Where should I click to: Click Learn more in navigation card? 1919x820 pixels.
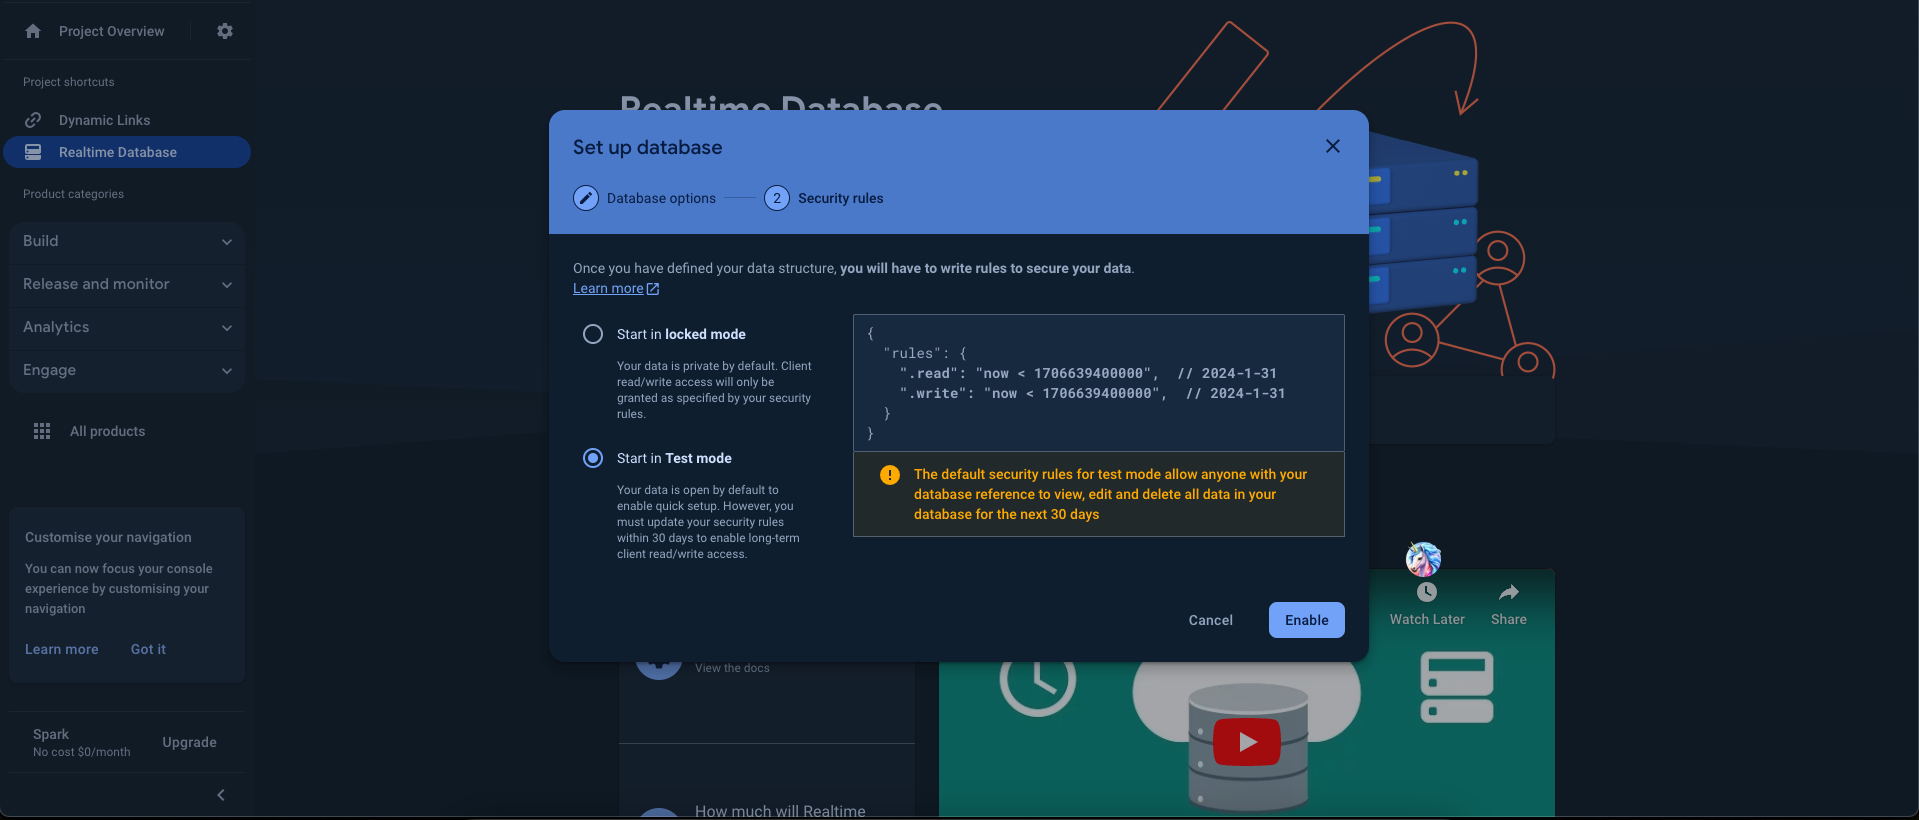[x=62, y=649]
